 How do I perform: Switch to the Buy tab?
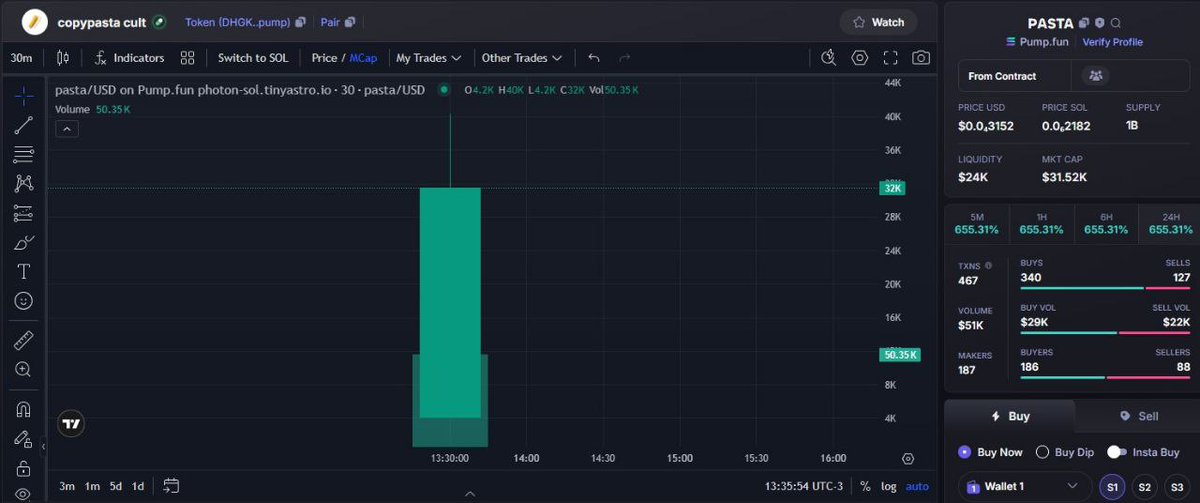tap(1010, 416)
